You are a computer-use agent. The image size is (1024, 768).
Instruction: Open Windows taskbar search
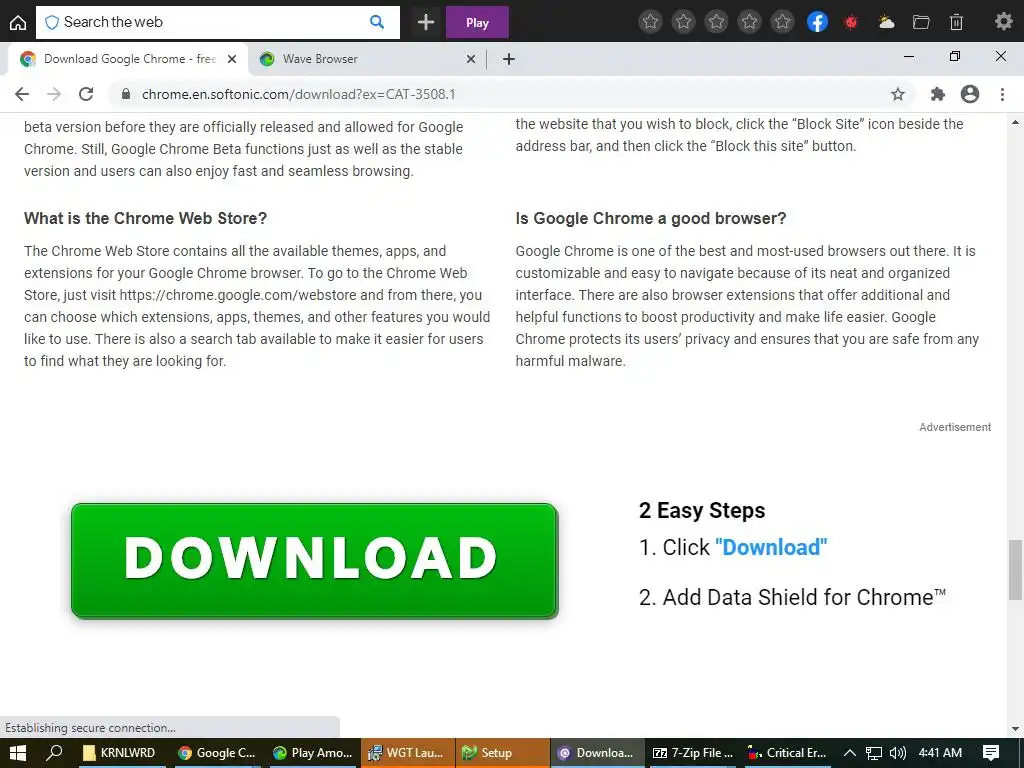(54, 753)
